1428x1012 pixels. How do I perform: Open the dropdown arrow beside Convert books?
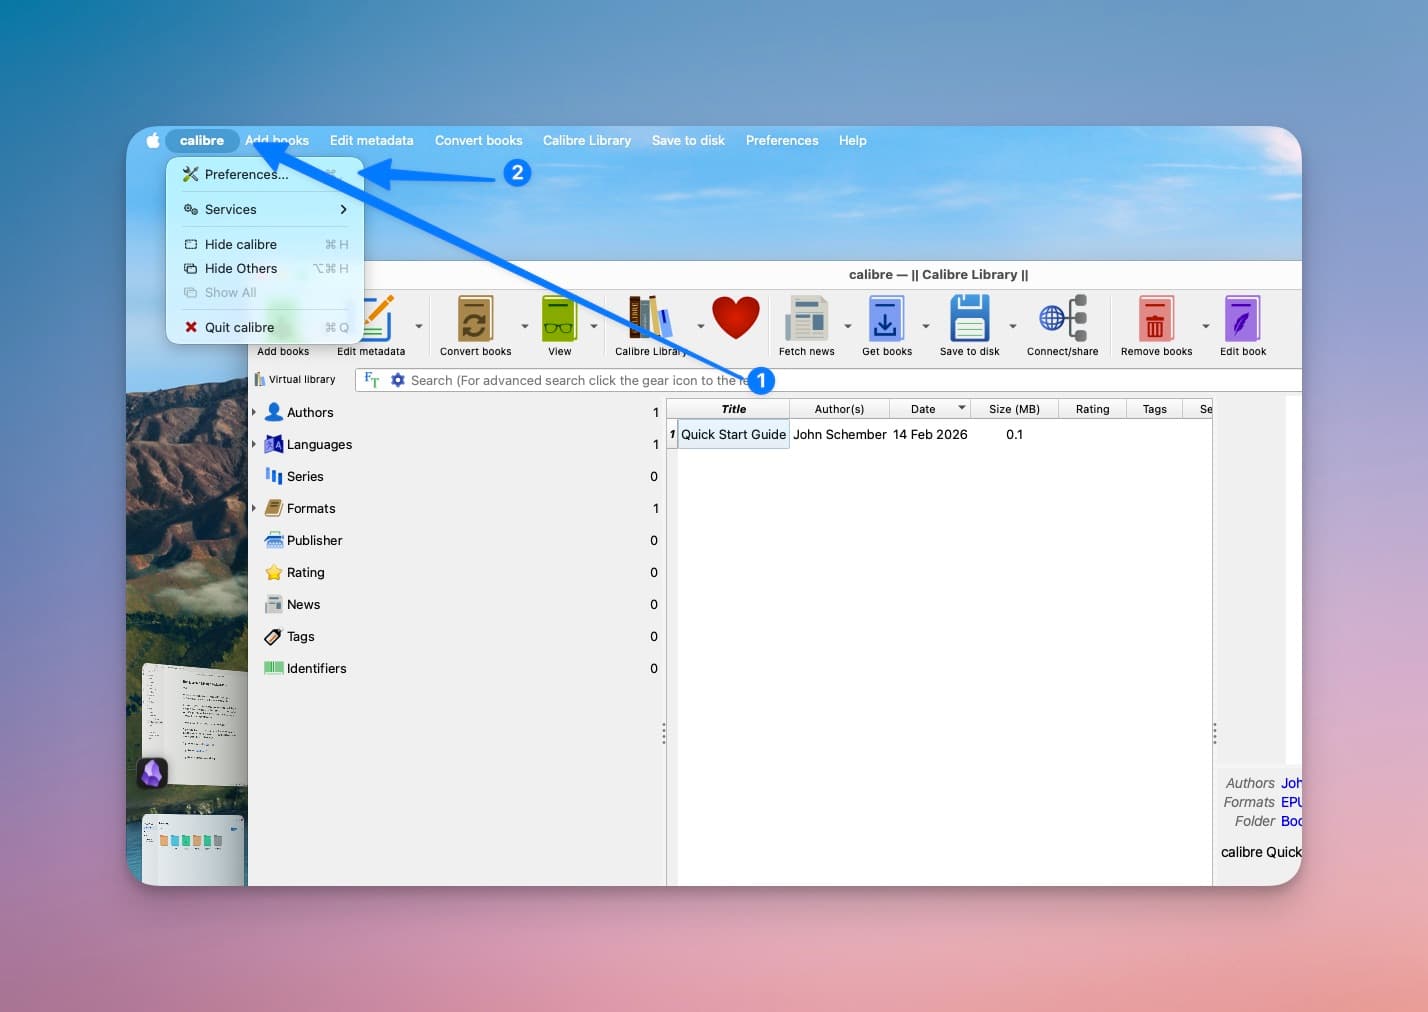[524, 326]
